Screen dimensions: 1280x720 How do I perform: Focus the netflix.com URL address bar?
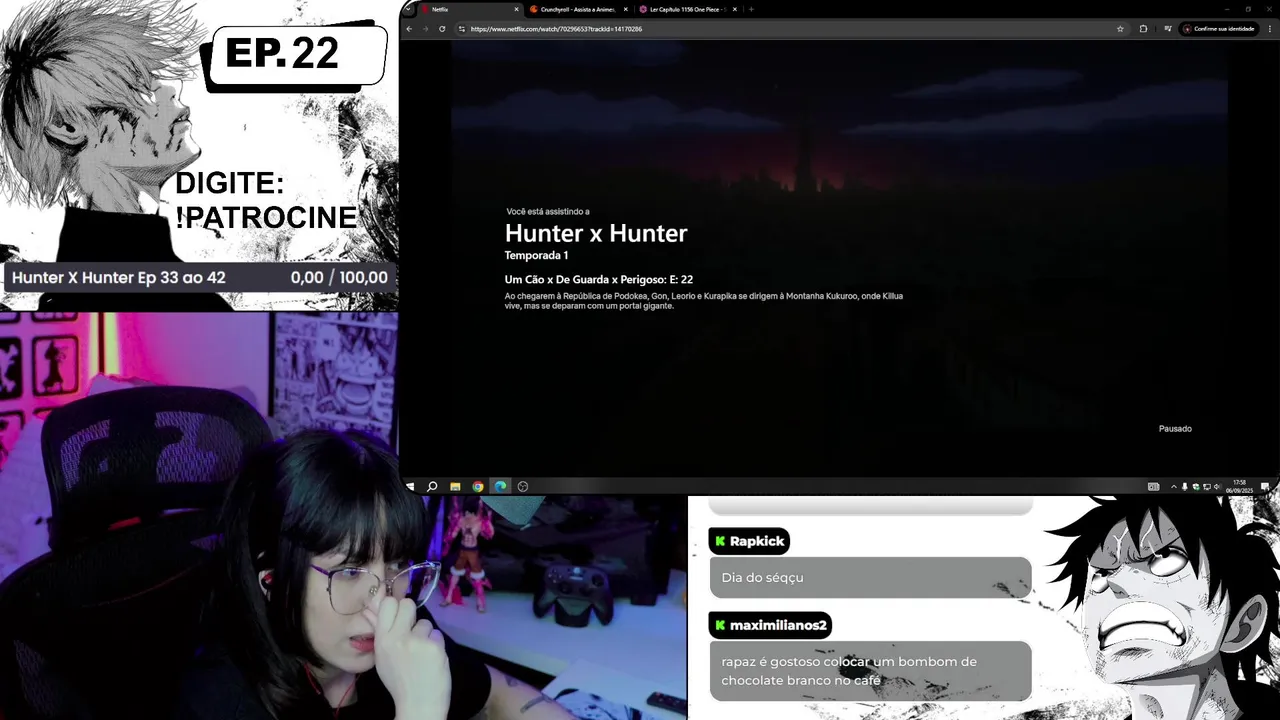(790, 29)
